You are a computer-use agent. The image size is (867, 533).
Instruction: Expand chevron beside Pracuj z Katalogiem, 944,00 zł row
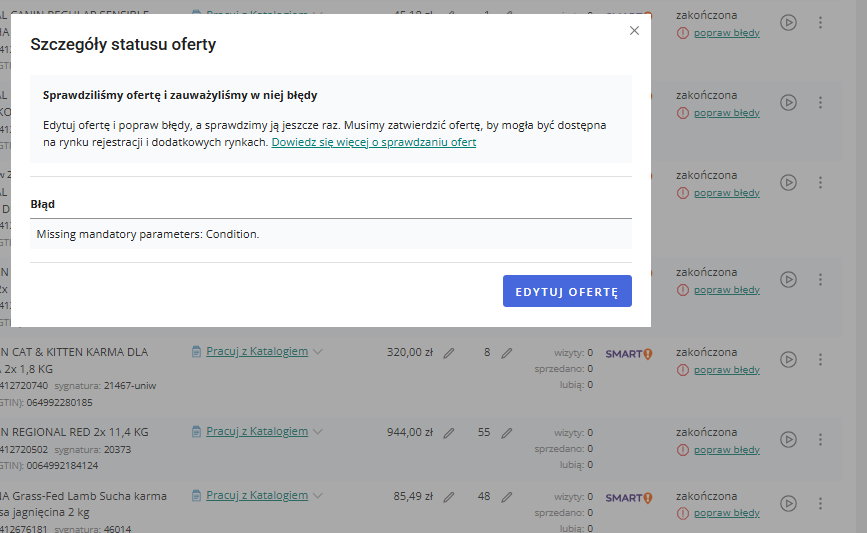318,432
